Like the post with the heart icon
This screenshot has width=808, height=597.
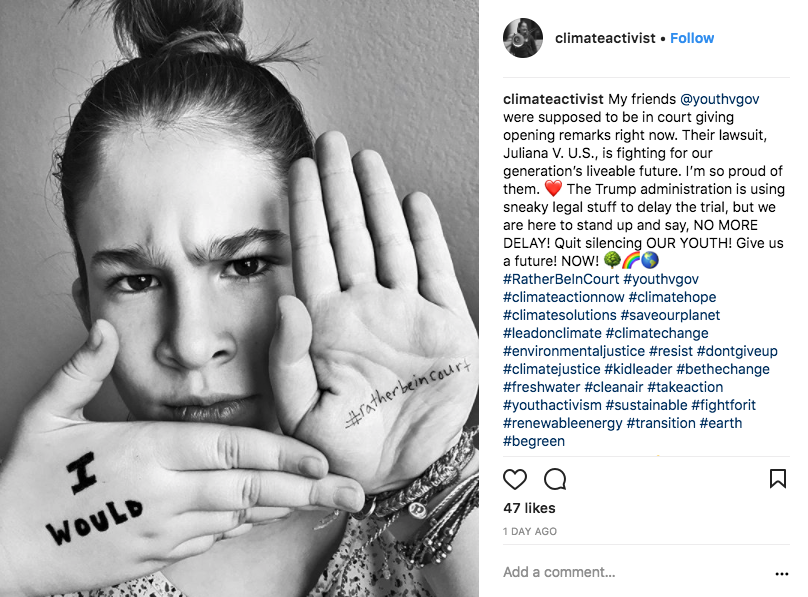(x=514, y=480)
